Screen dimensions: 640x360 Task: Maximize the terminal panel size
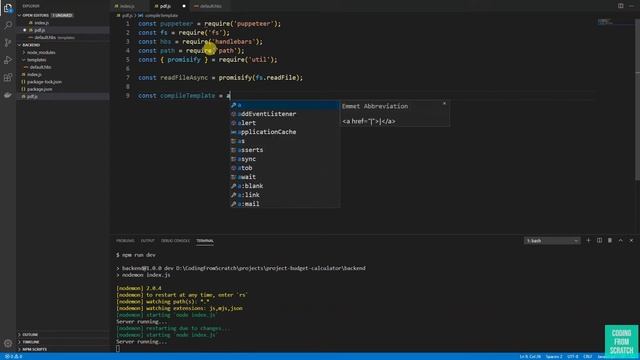620,240
